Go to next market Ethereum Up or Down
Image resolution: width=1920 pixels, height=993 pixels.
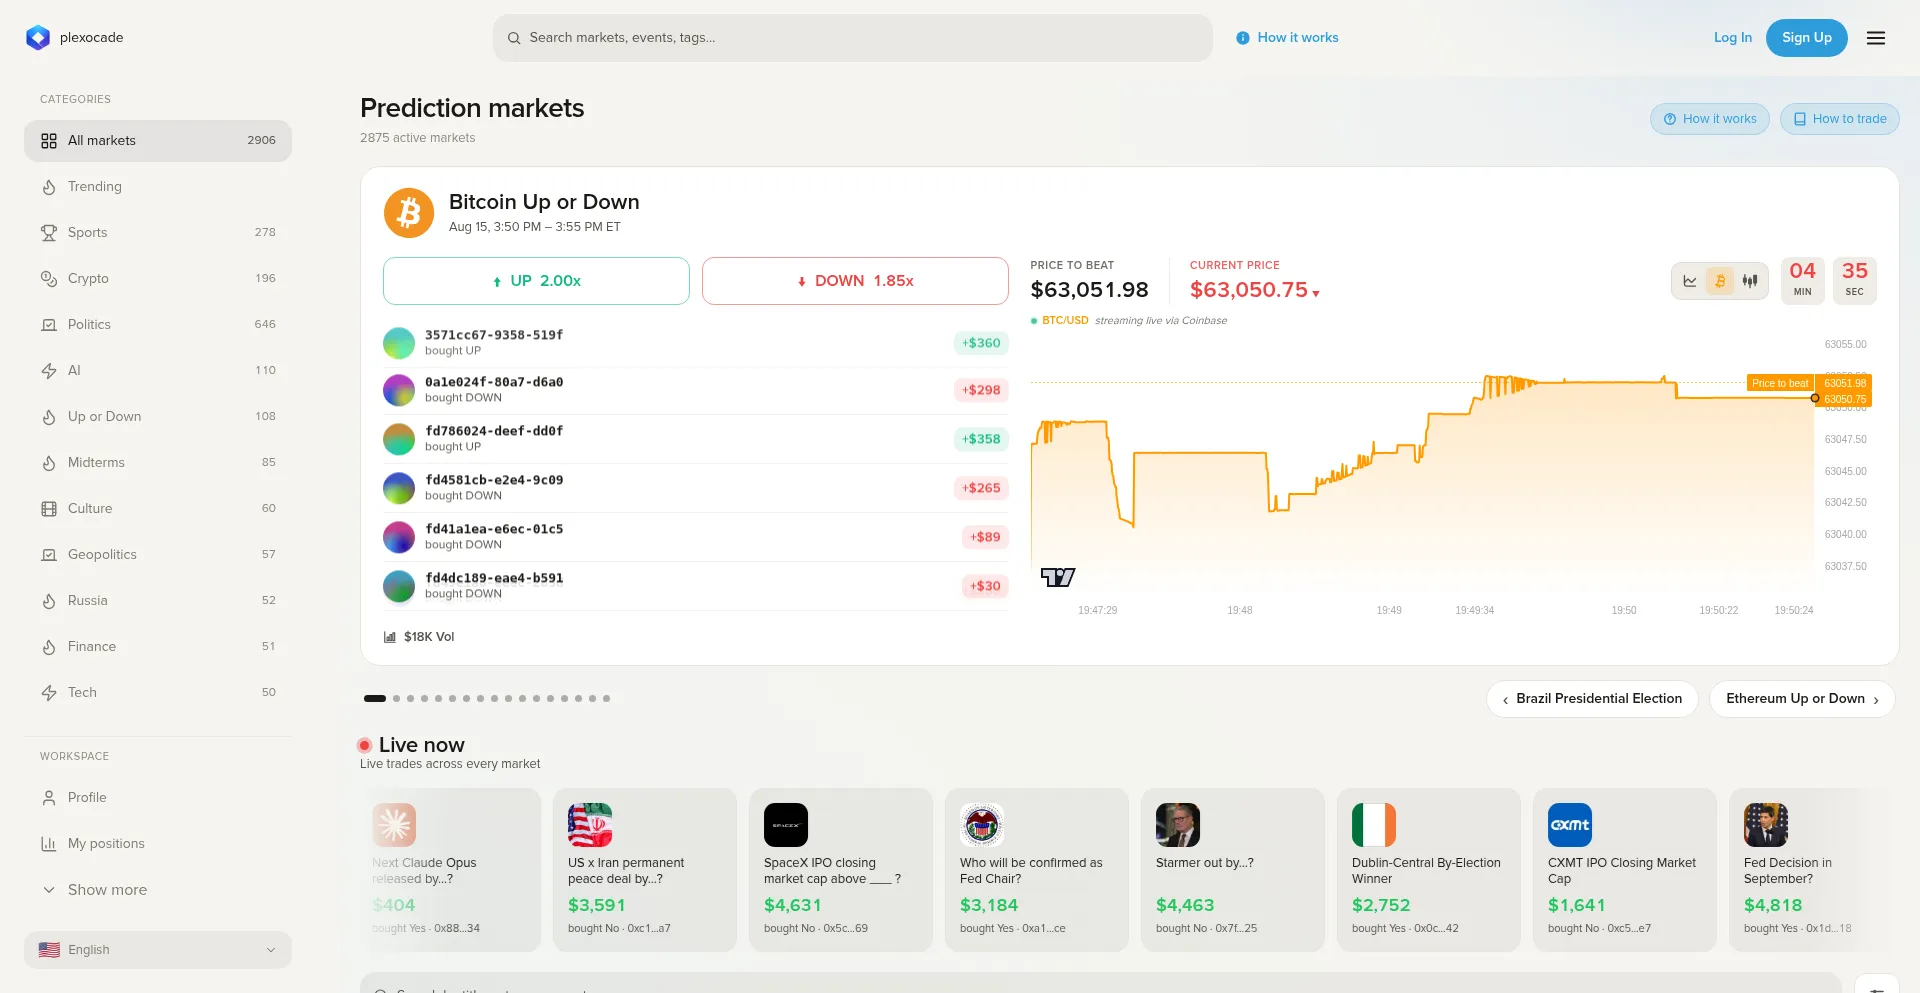point(1802,699)
